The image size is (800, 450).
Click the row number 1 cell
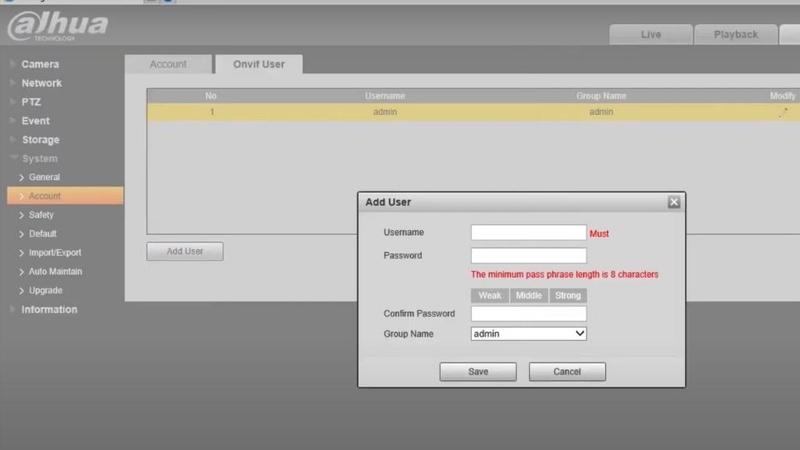(x=212, y=112)
